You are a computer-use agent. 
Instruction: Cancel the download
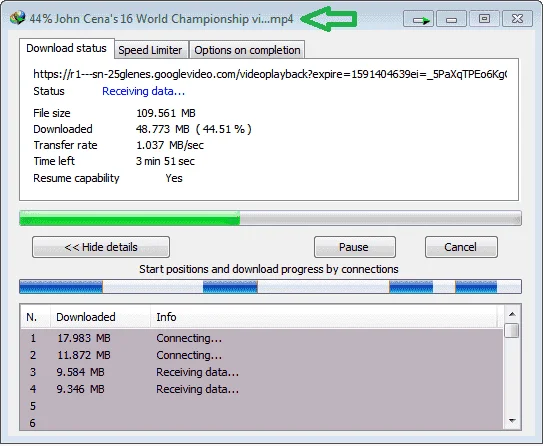(461, 247)
